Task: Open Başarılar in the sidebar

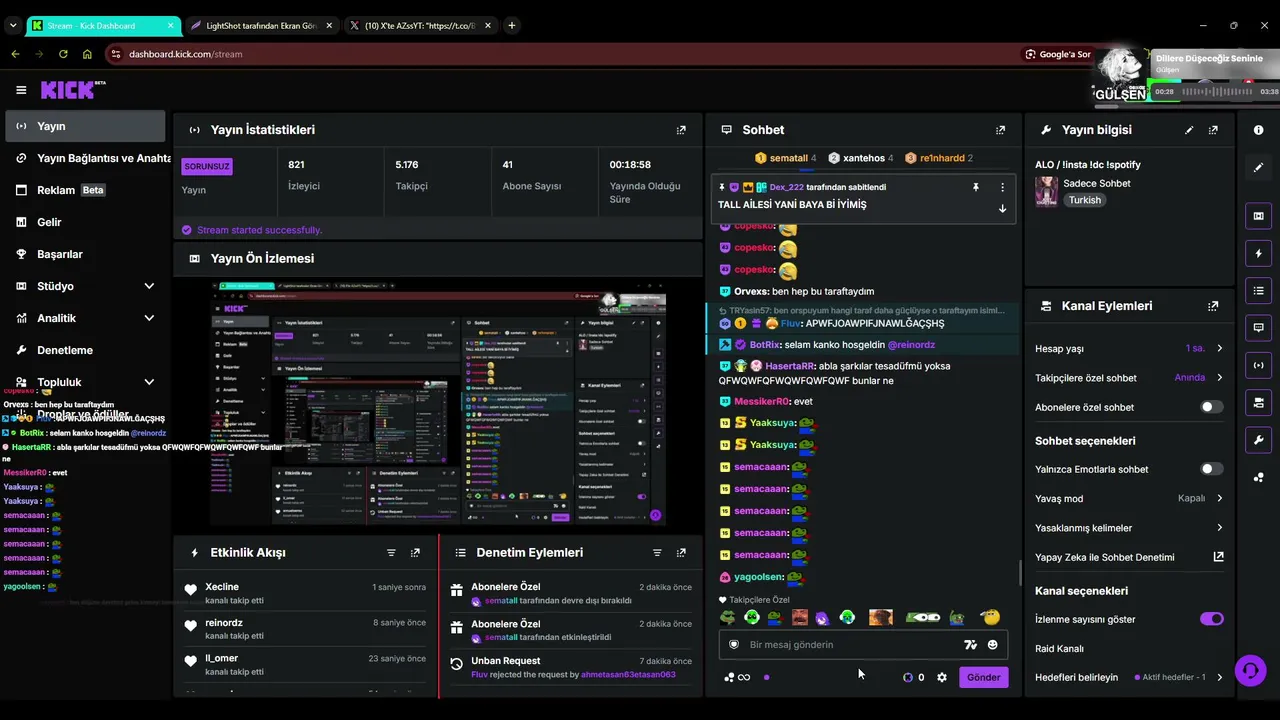Action: [x=83, y=254]
